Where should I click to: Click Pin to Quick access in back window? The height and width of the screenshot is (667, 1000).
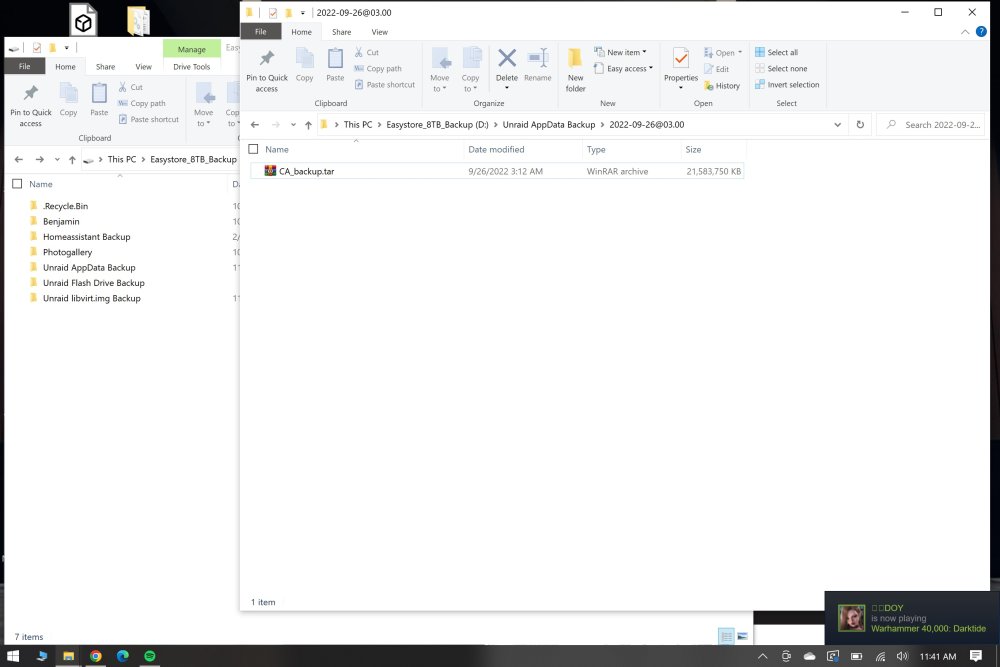(x=31, y=105)
